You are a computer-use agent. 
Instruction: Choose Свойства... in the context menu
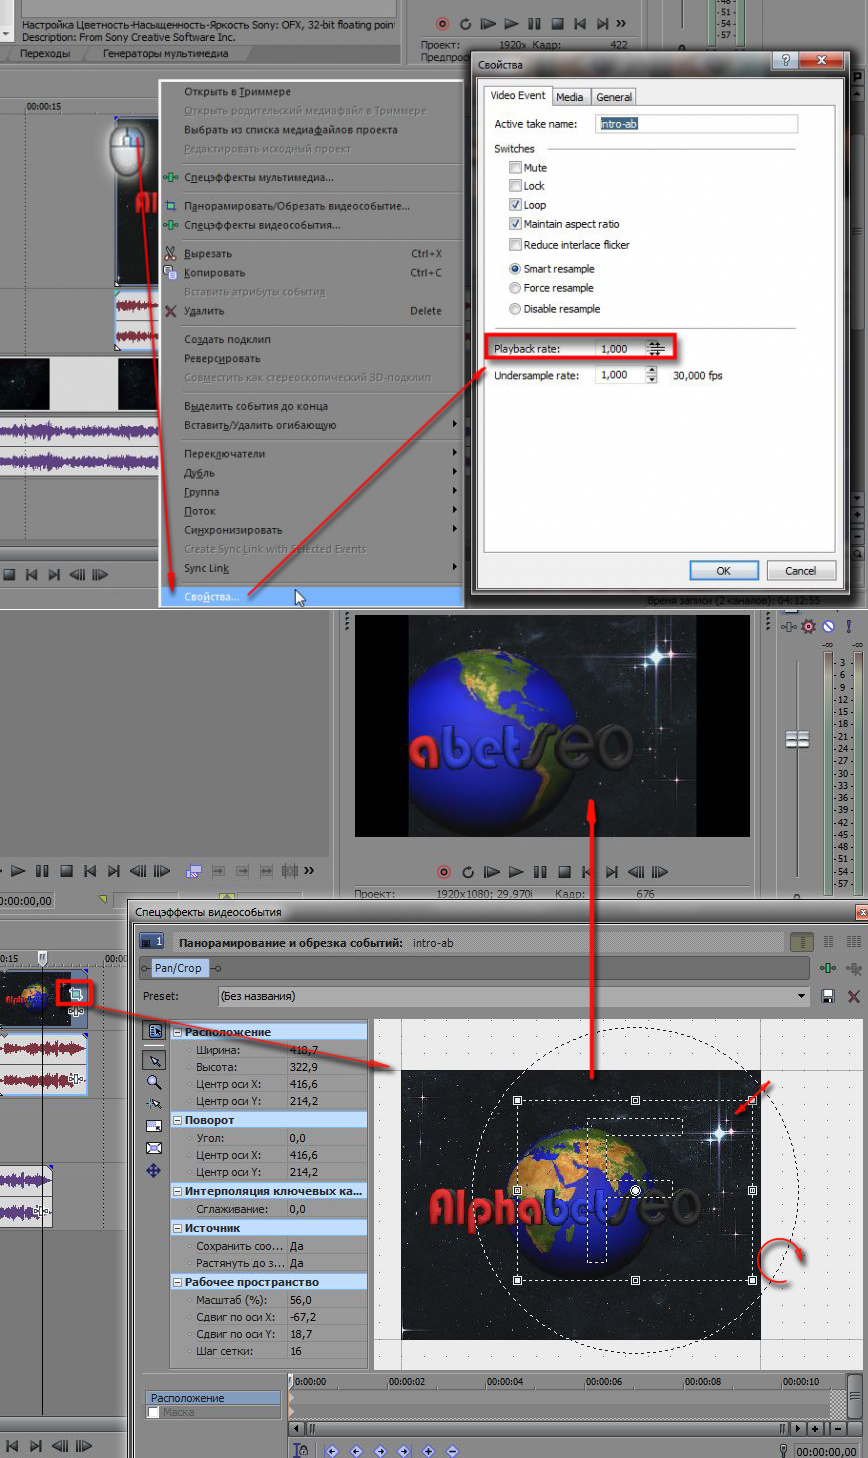coord(212,597)
